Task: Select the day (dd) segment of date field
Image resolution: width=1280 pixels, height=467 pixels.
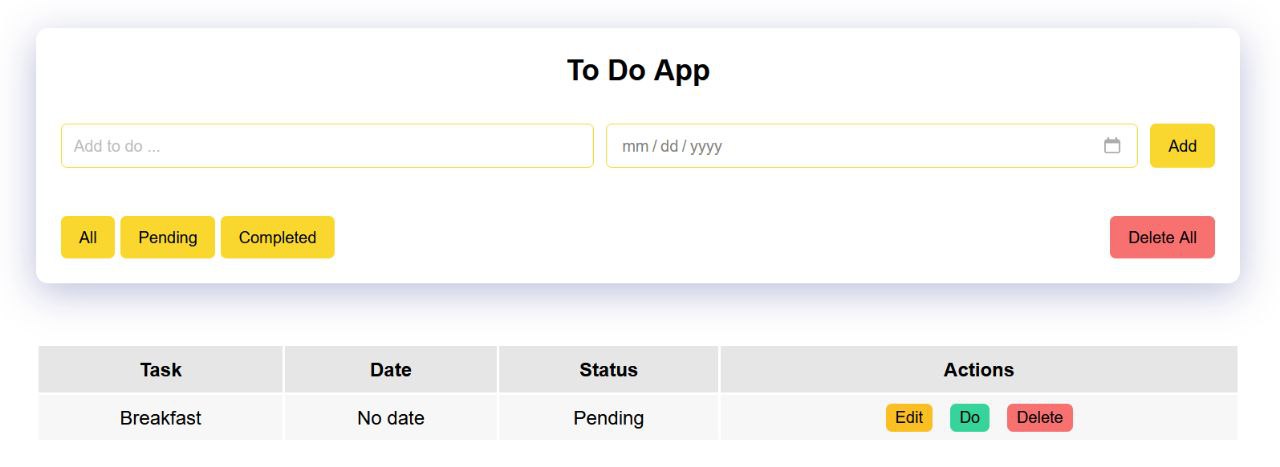Action: pos(669,146)
